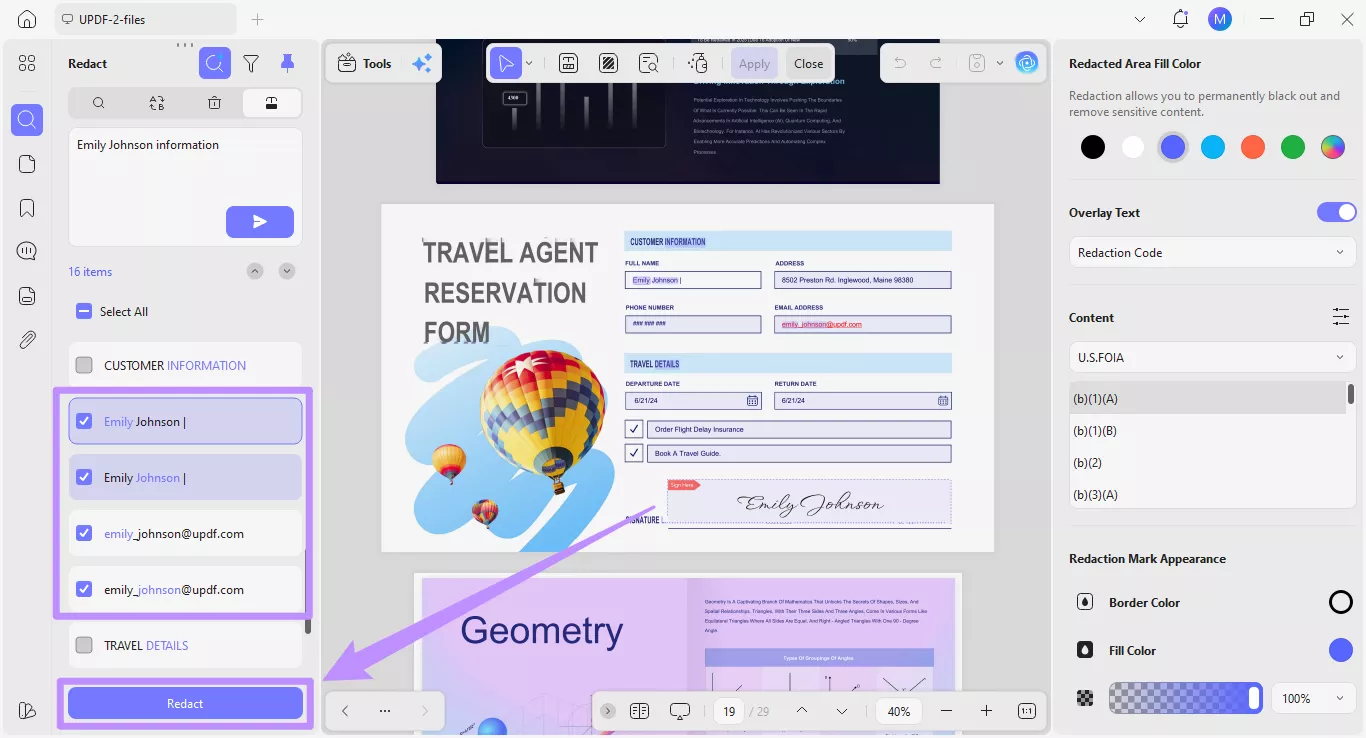Select the cursor arrow tool
Screen dimensions: 1366x738
coord(506,63)
